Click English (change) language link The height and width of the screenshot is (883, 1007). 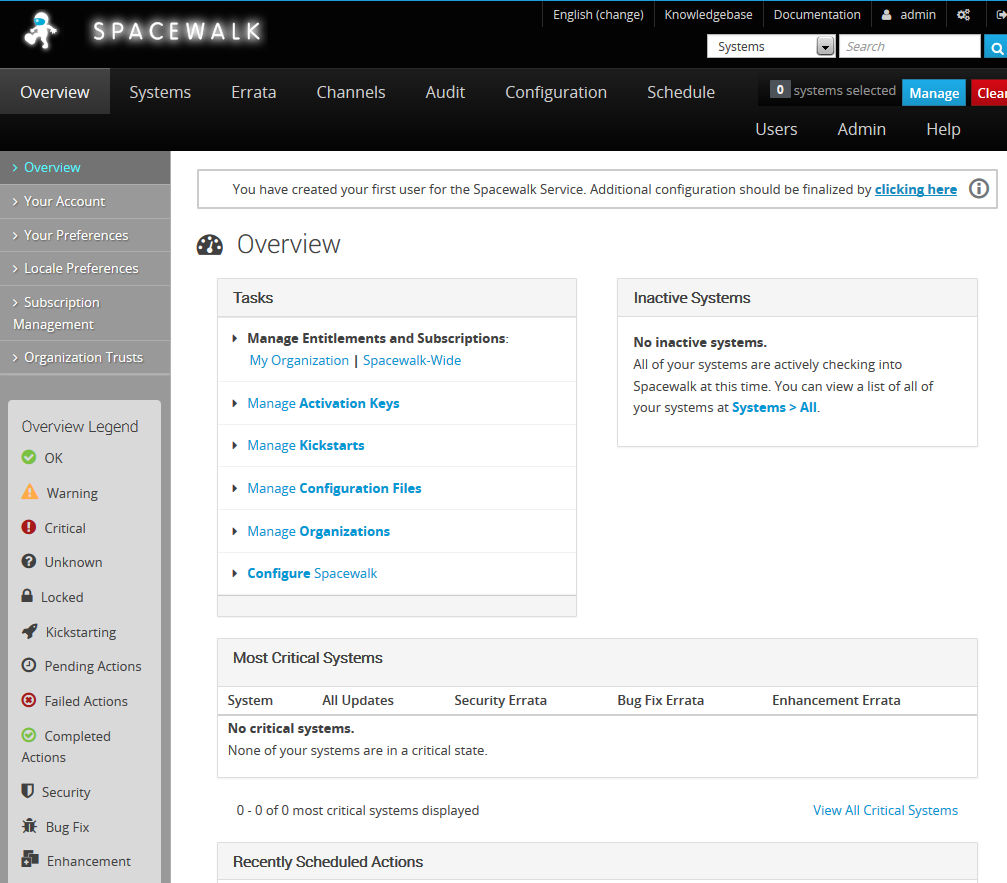[598, 15]
